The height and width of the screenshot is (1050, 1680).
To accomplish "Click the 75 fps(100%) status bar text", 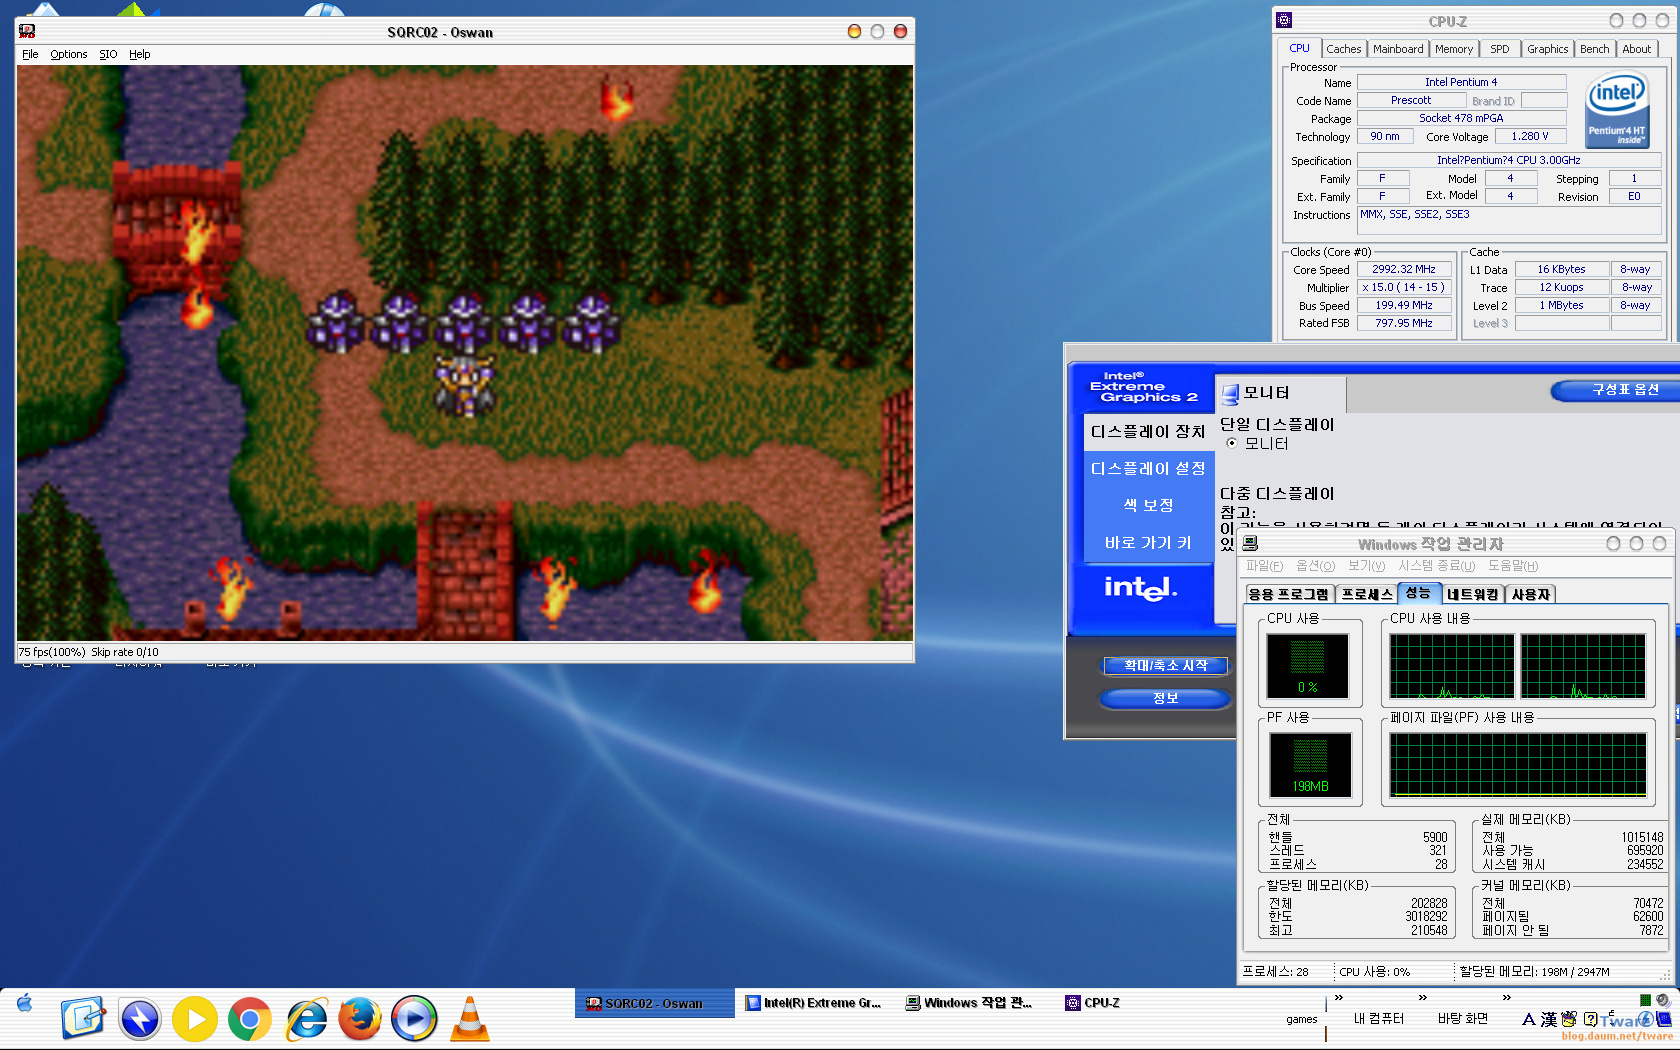I will (x=52, y=652).
